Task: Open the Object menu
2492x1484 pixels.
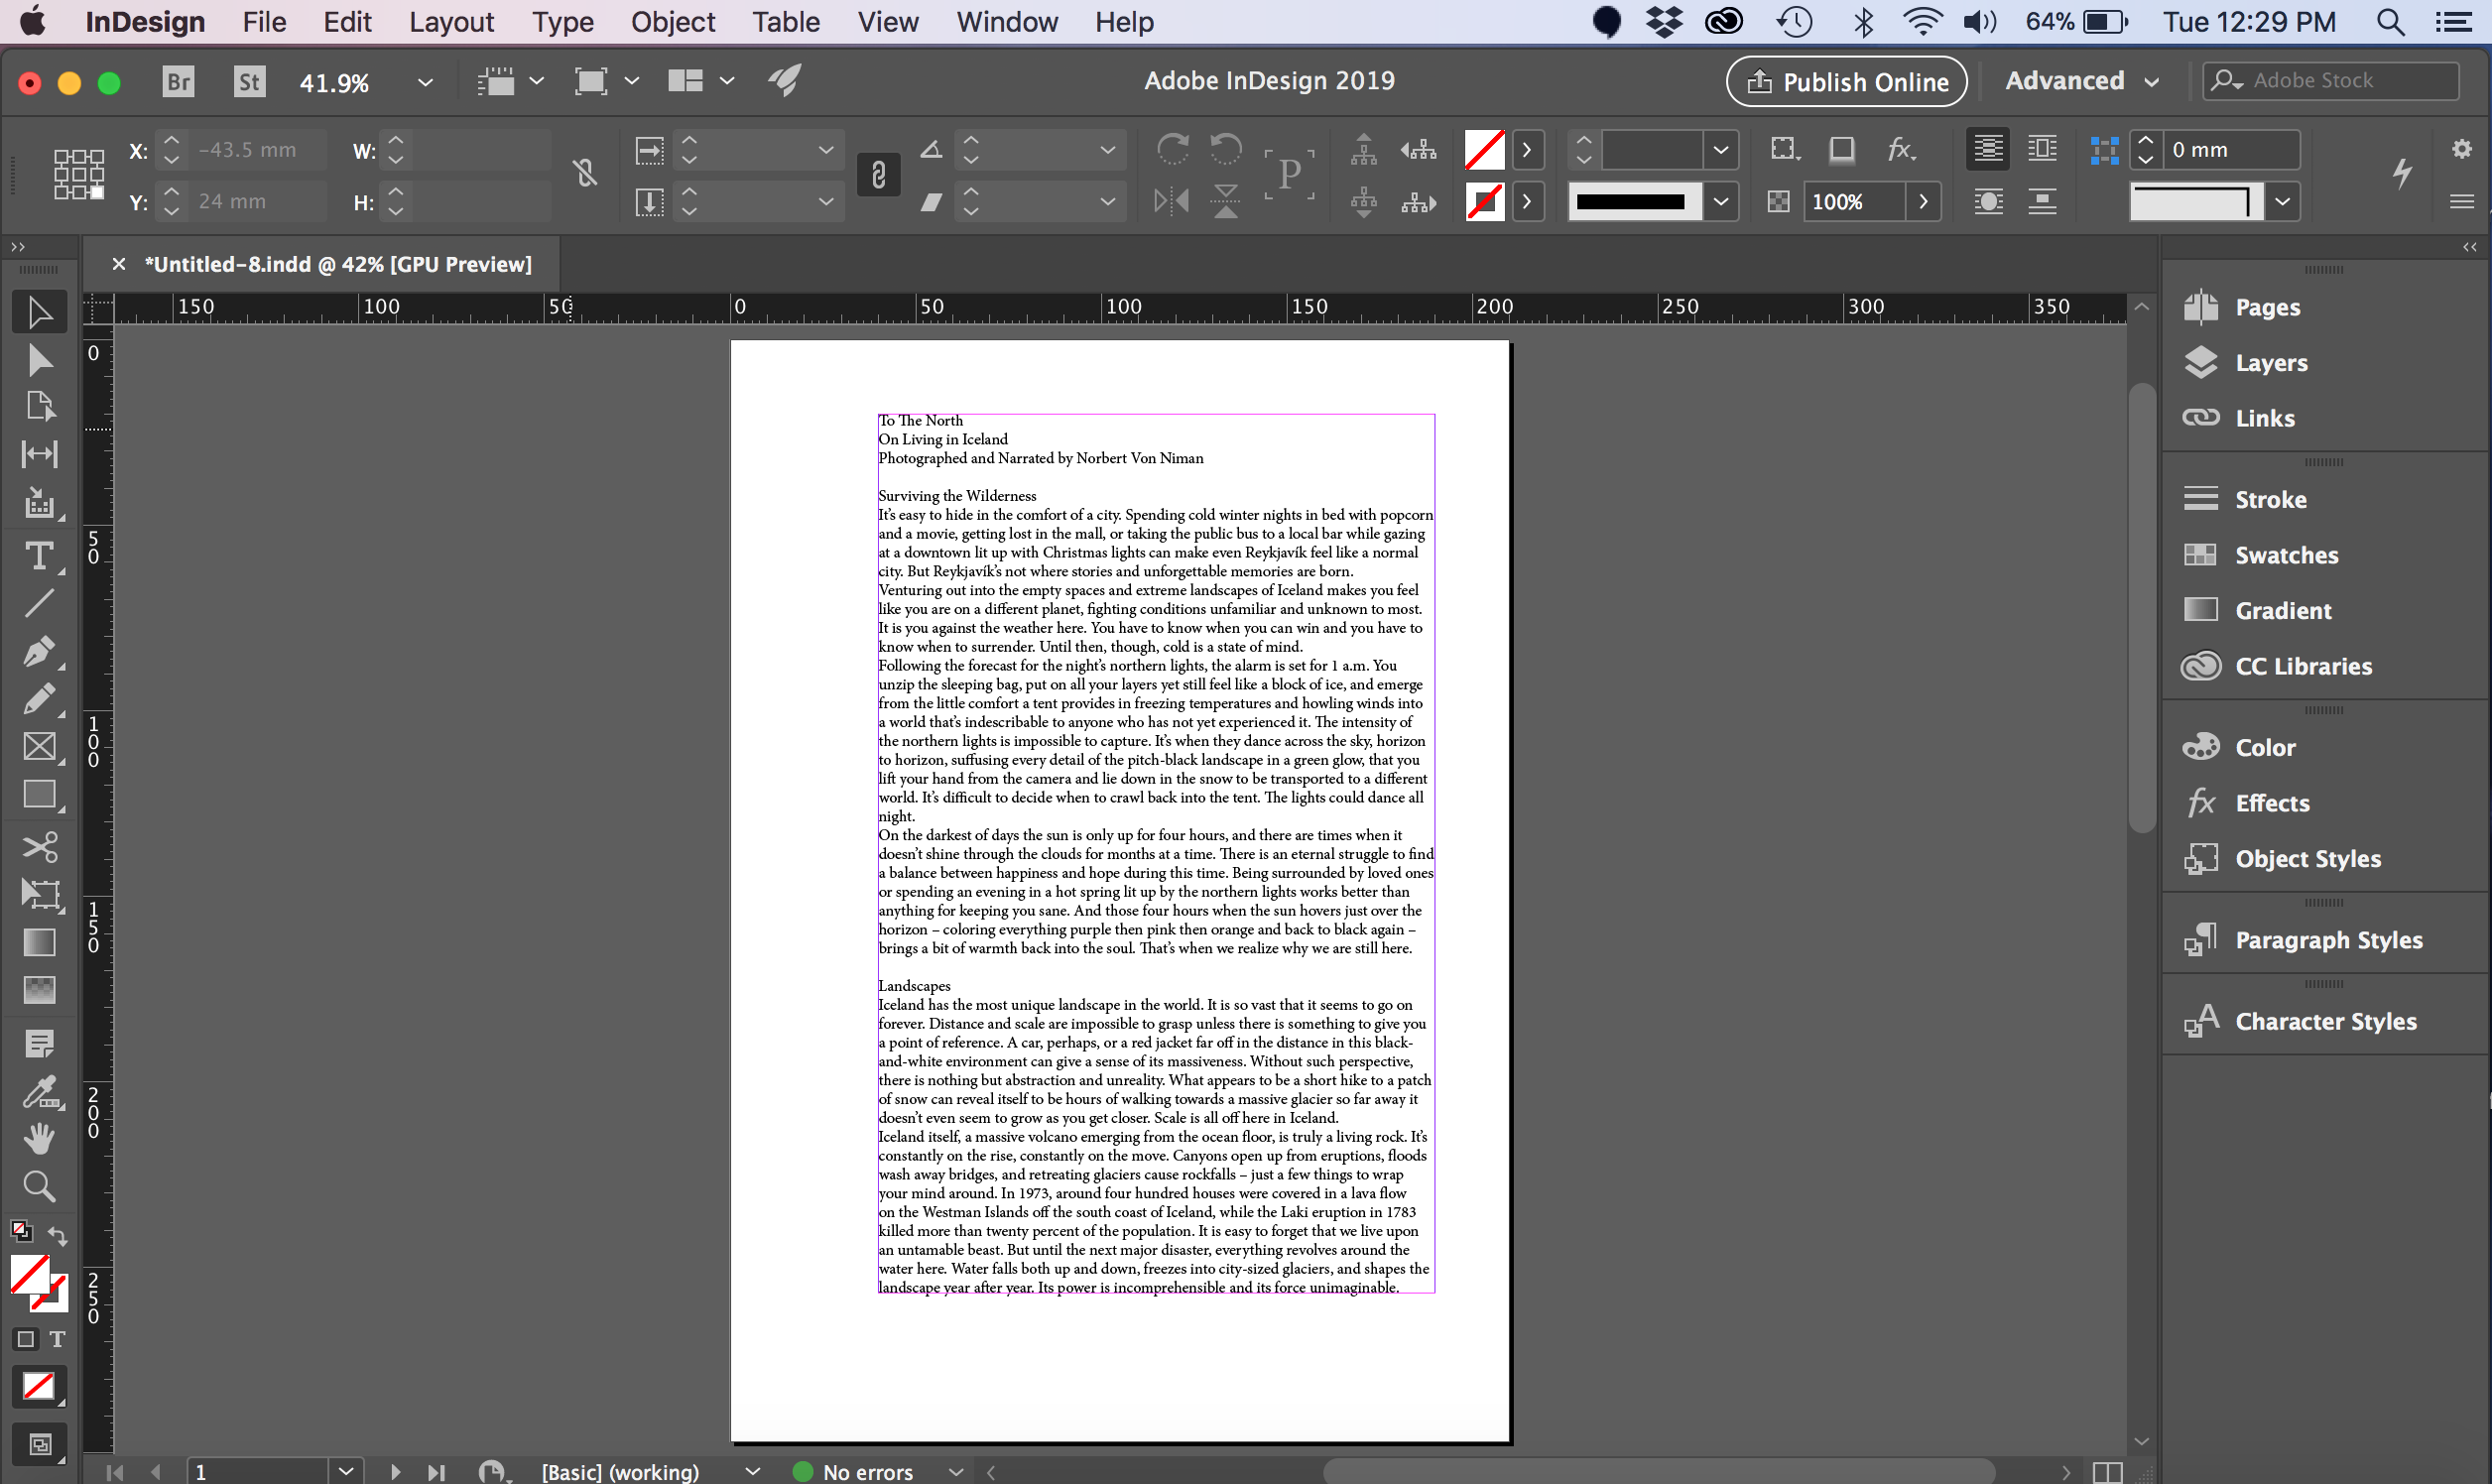Action: pyautogui.click(x=672, y=22)
